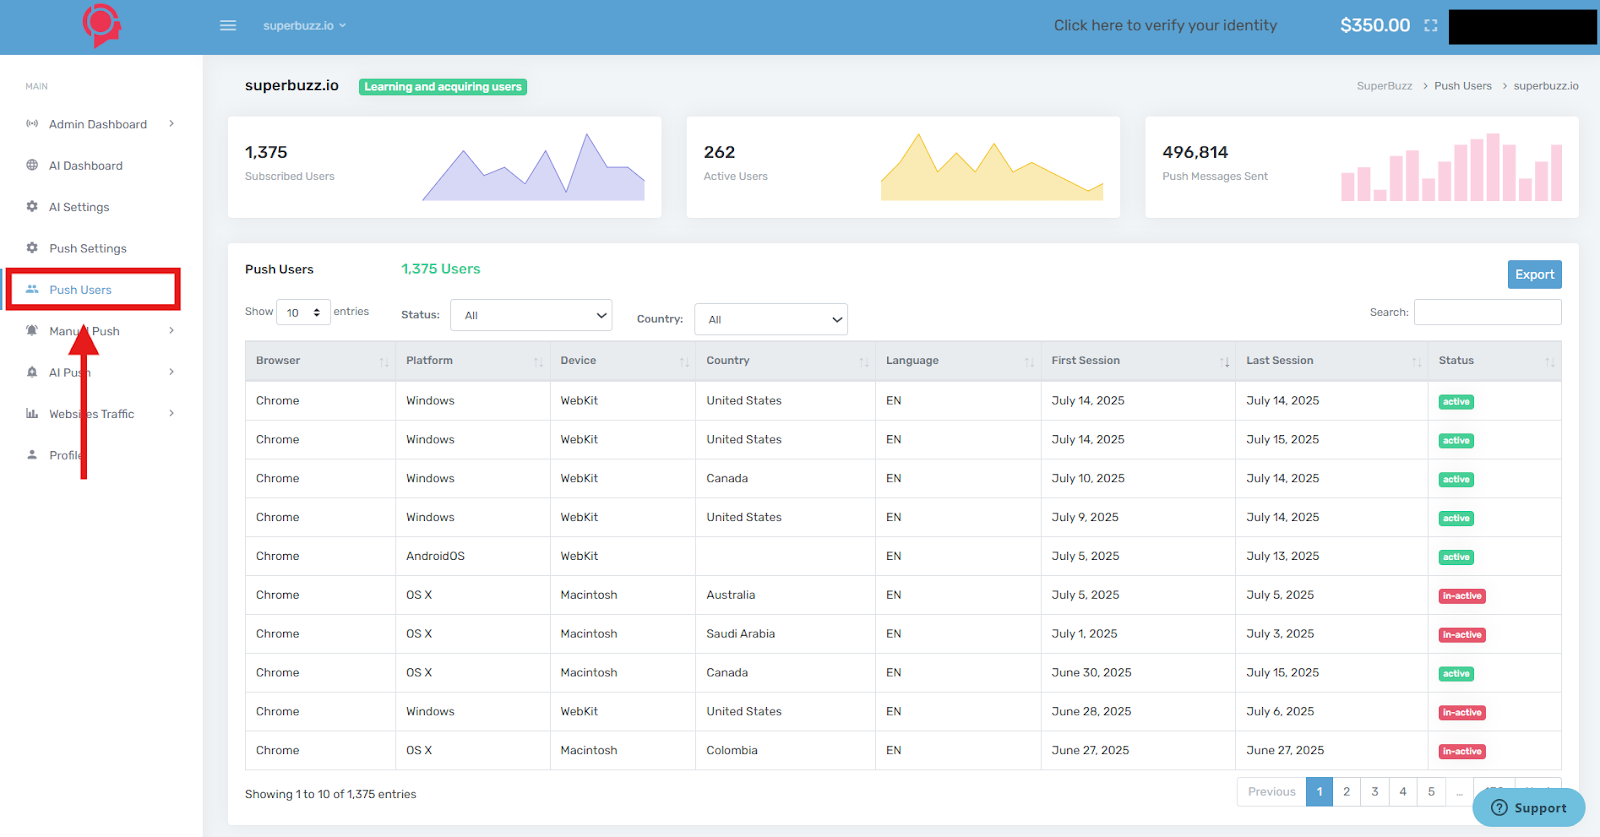This screenshot has height=837, width=1600.
Task: Click the Search input field
Action: pos(1487,312)
